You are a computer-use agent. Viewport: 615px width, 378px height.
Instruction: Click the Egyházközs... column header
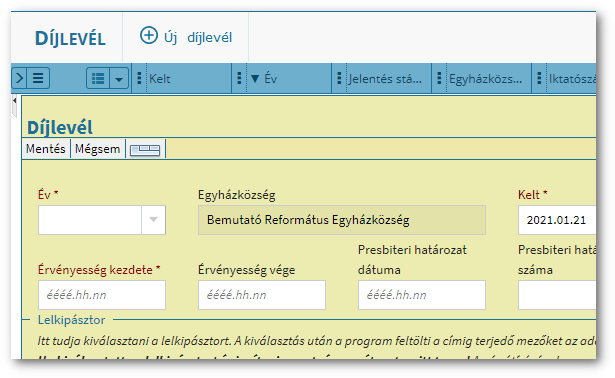pos(486,79)
